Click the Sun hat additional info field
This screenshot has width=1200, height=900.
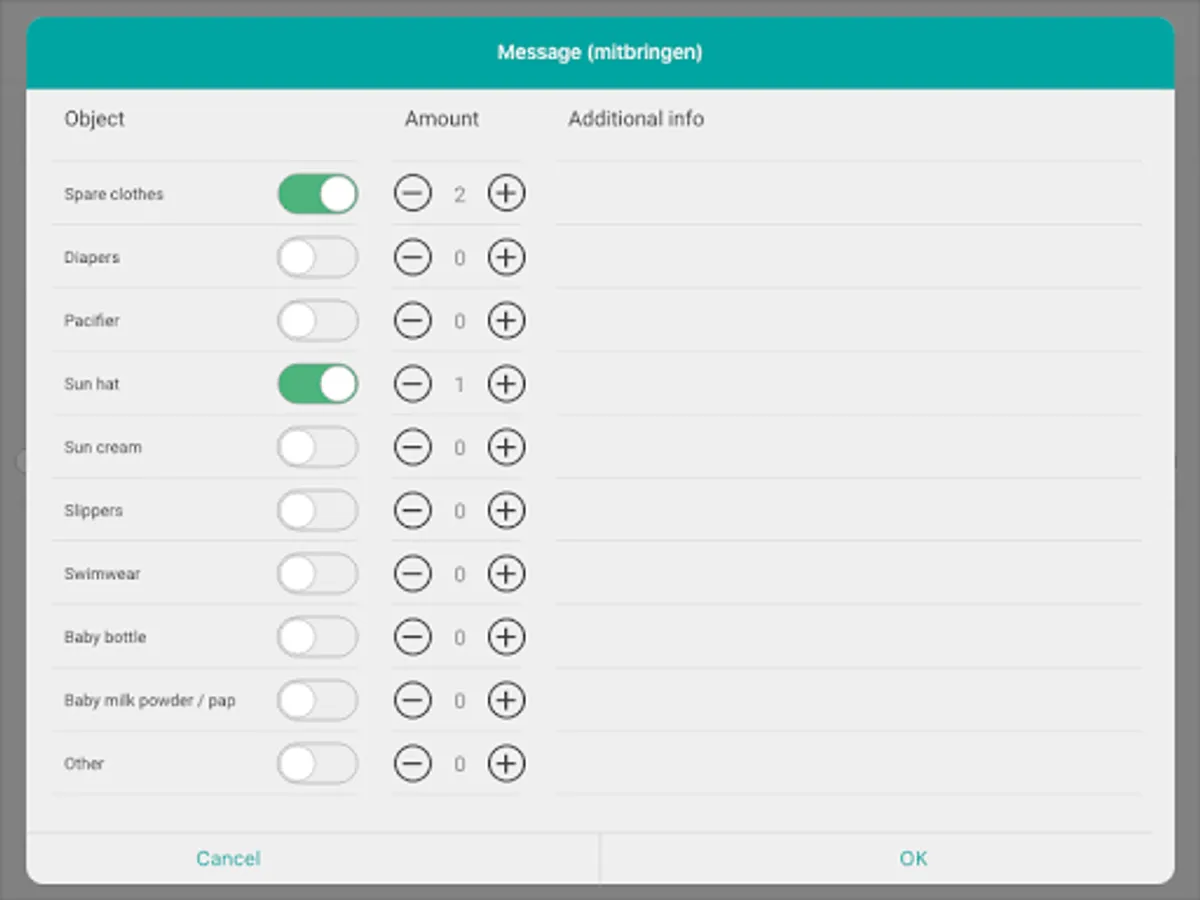pyautogui.click(x=849, y=384)
